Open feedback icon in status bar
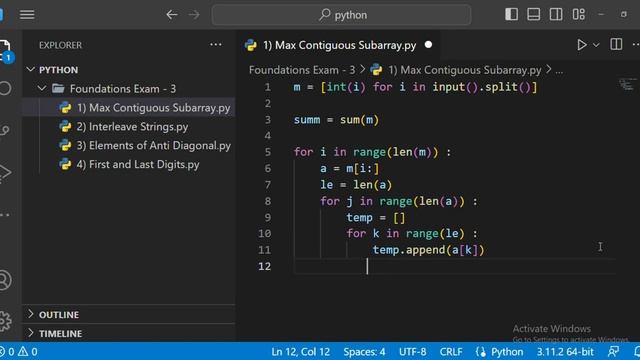 [x=613, y=351]
